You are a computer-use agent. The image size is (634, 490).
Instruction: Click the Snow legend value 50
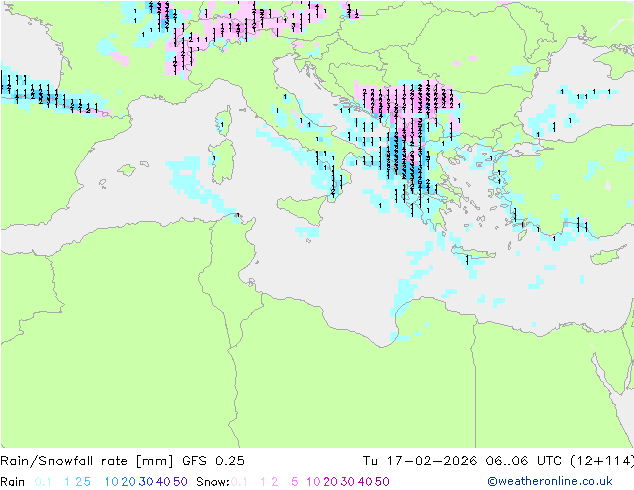(382, 482)
